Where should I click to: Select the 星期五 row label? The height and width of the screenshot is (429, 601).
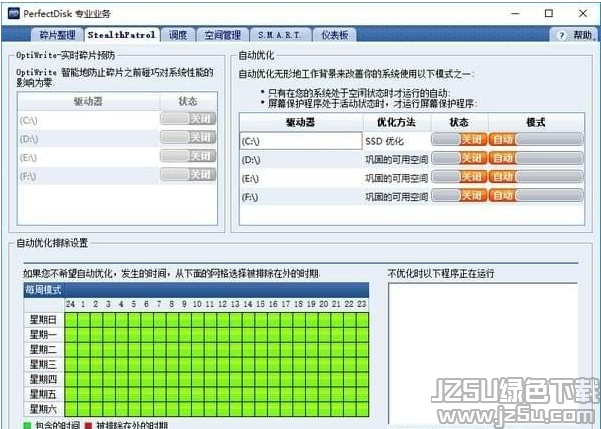(44, 394)
